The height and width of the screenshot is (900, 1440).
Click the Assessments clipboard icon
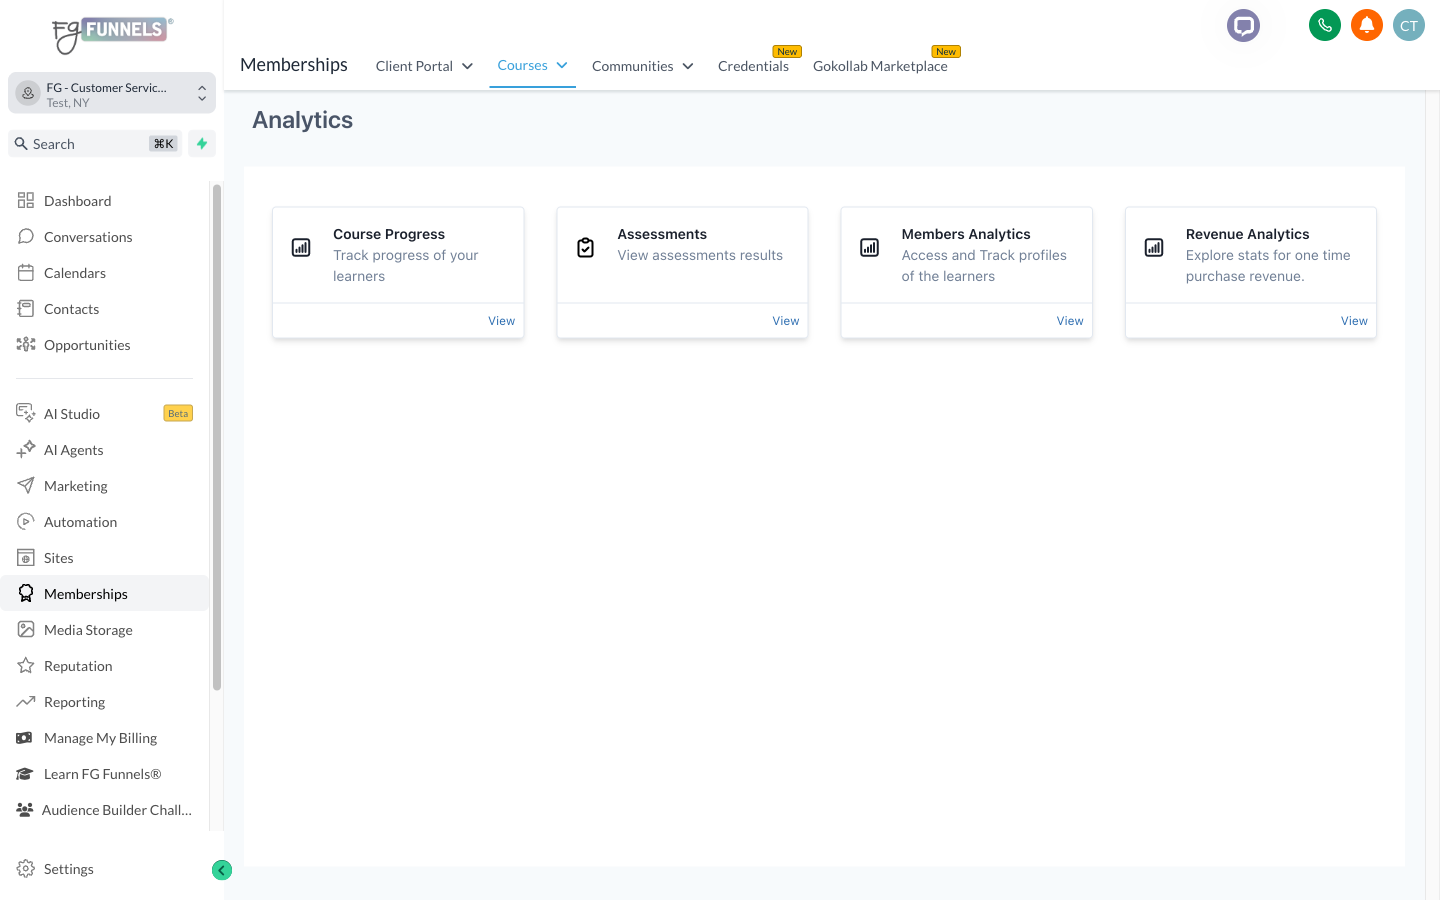[x=586, y=248]
